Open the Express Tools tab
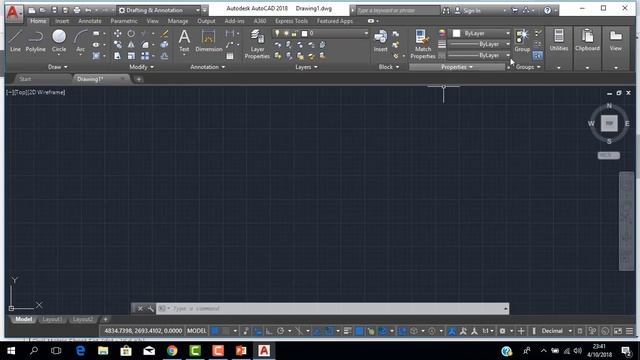Screen dimensions: 640x360 pyautogui.click(x=291, y=21)
